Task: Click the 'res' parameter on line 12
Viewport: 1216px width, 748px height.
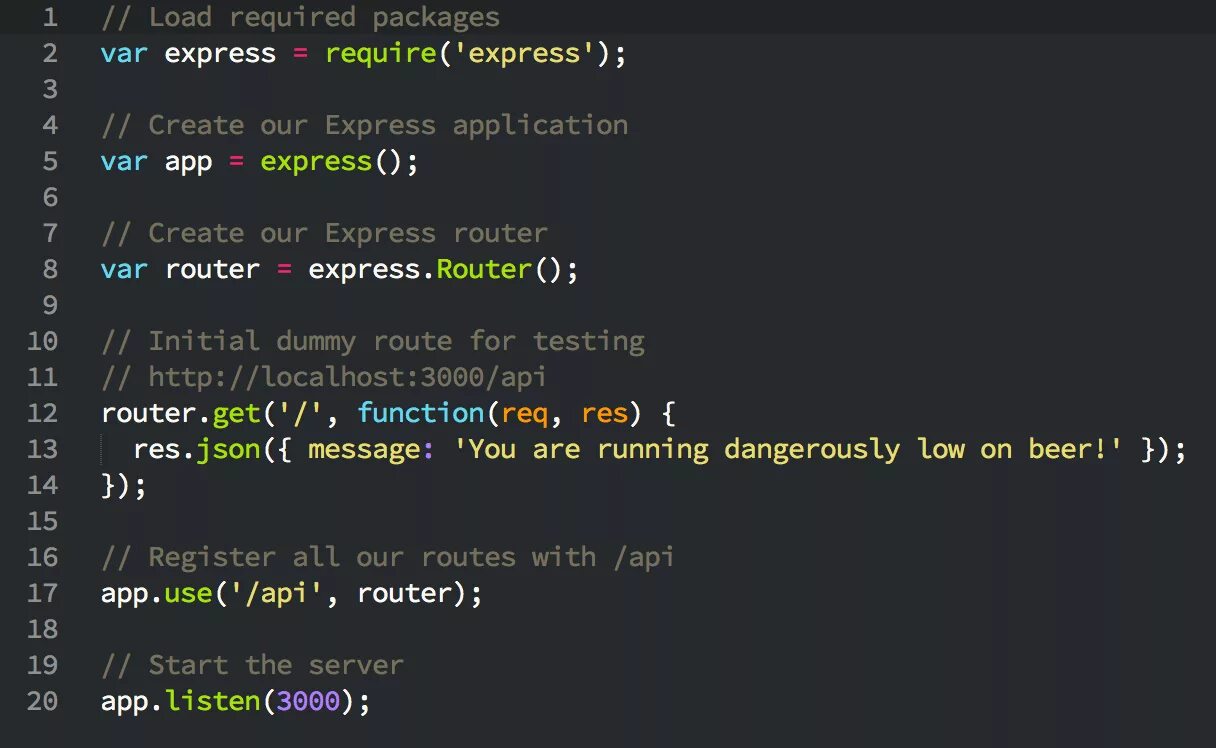Action: point(604,414)
